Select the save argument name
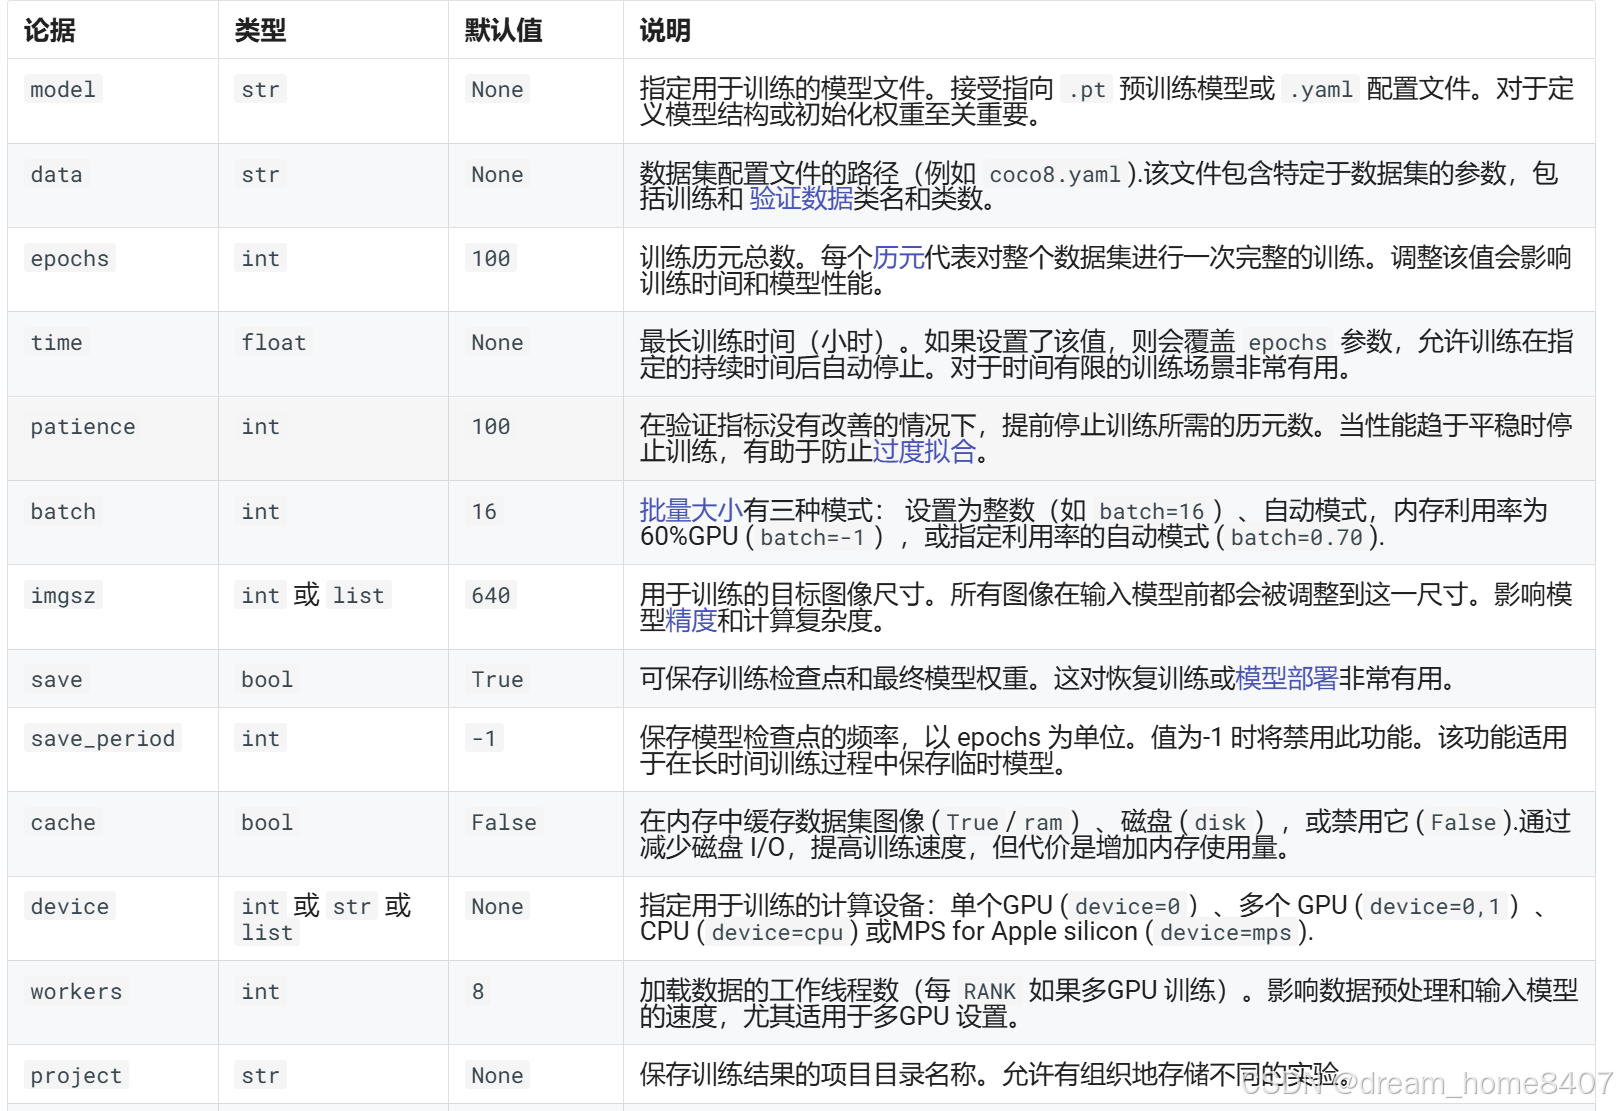Screen dimensions: 1618x1111 pyautogui.click(x=56, y=680)
